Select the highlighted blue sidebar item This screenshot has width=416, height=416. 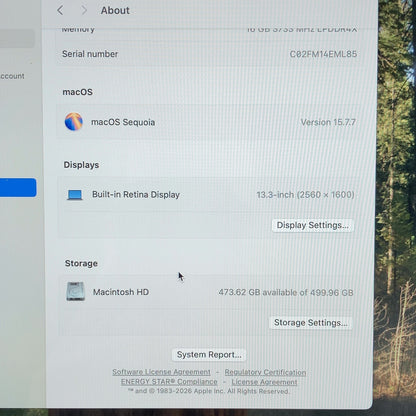click(18, 187)
